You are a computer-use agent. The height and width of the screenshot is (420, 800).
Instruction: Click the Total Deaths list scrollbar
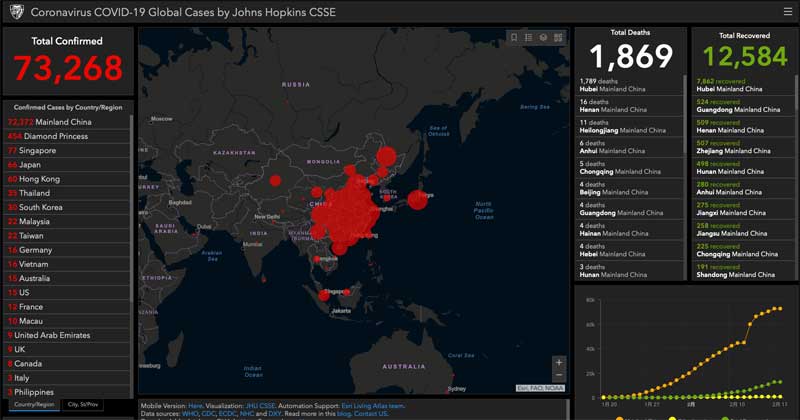(x=685, y=115)
